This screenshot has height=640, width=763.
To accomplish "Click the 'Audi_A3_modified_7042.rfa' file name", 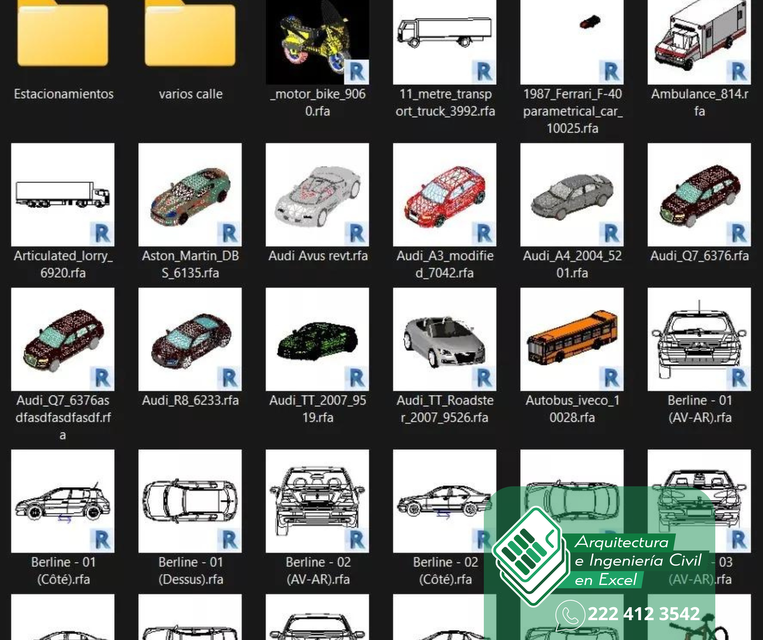I will coord(445,264).
